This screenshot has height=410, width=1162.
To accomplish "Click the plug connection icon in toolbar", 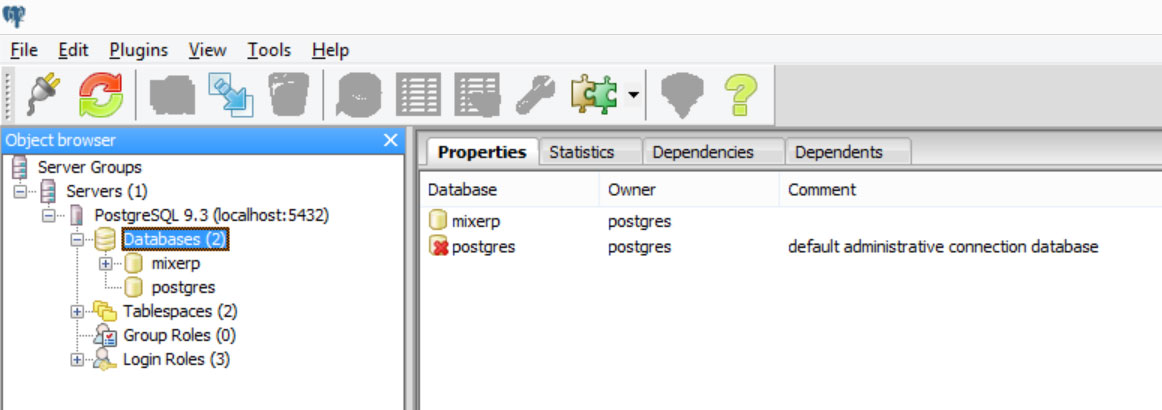I will [43, 94].
